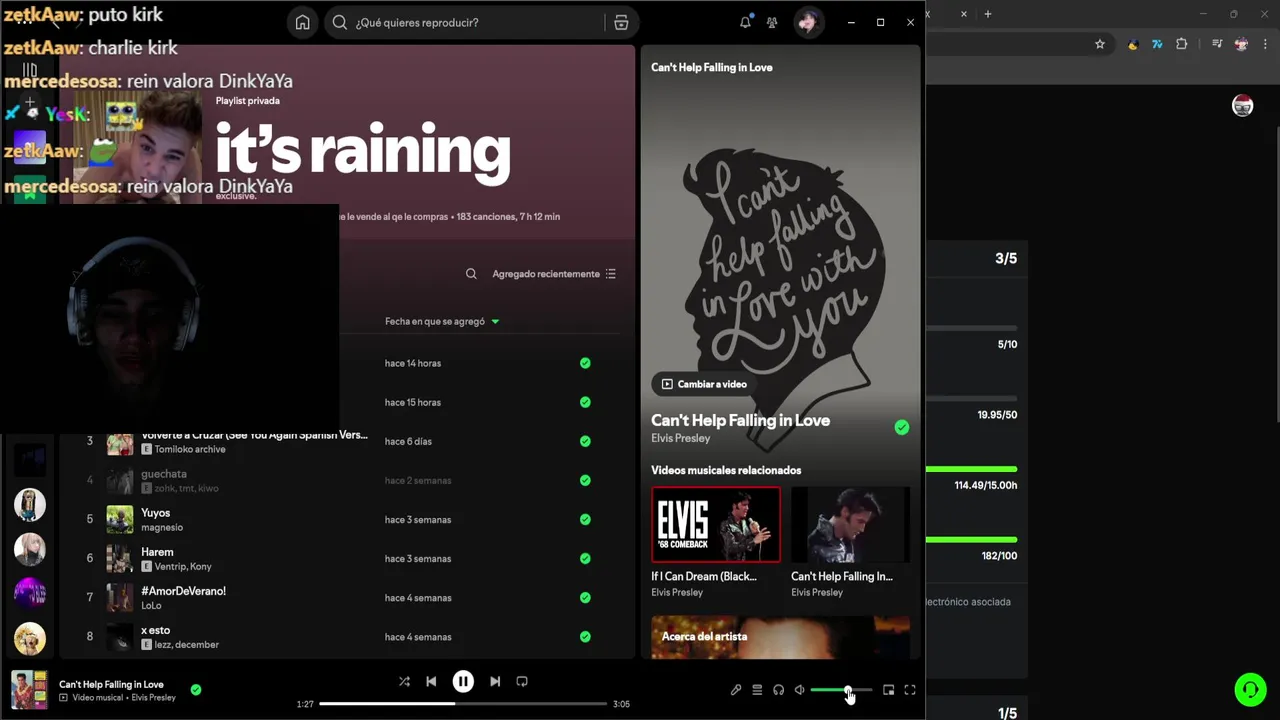Close the Chrome tab beside the new tab button

(x=964, y=14)
